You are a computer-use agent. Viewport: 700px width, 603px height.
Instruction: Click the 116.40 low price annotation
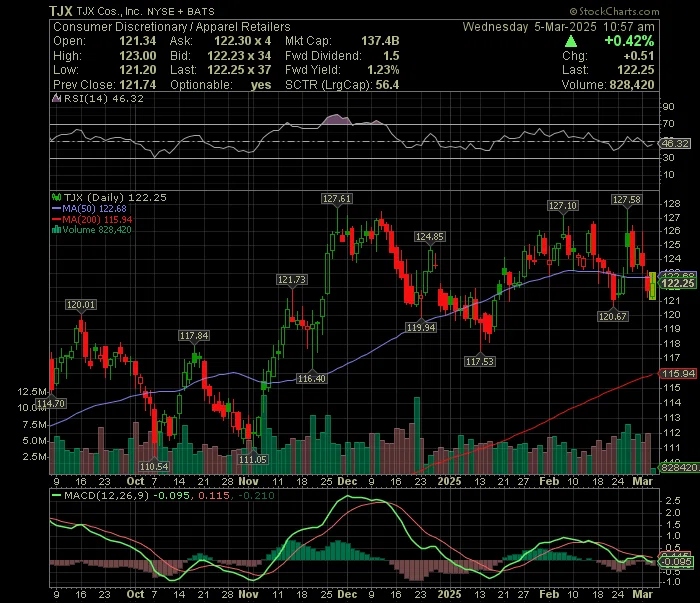[312, 379]
